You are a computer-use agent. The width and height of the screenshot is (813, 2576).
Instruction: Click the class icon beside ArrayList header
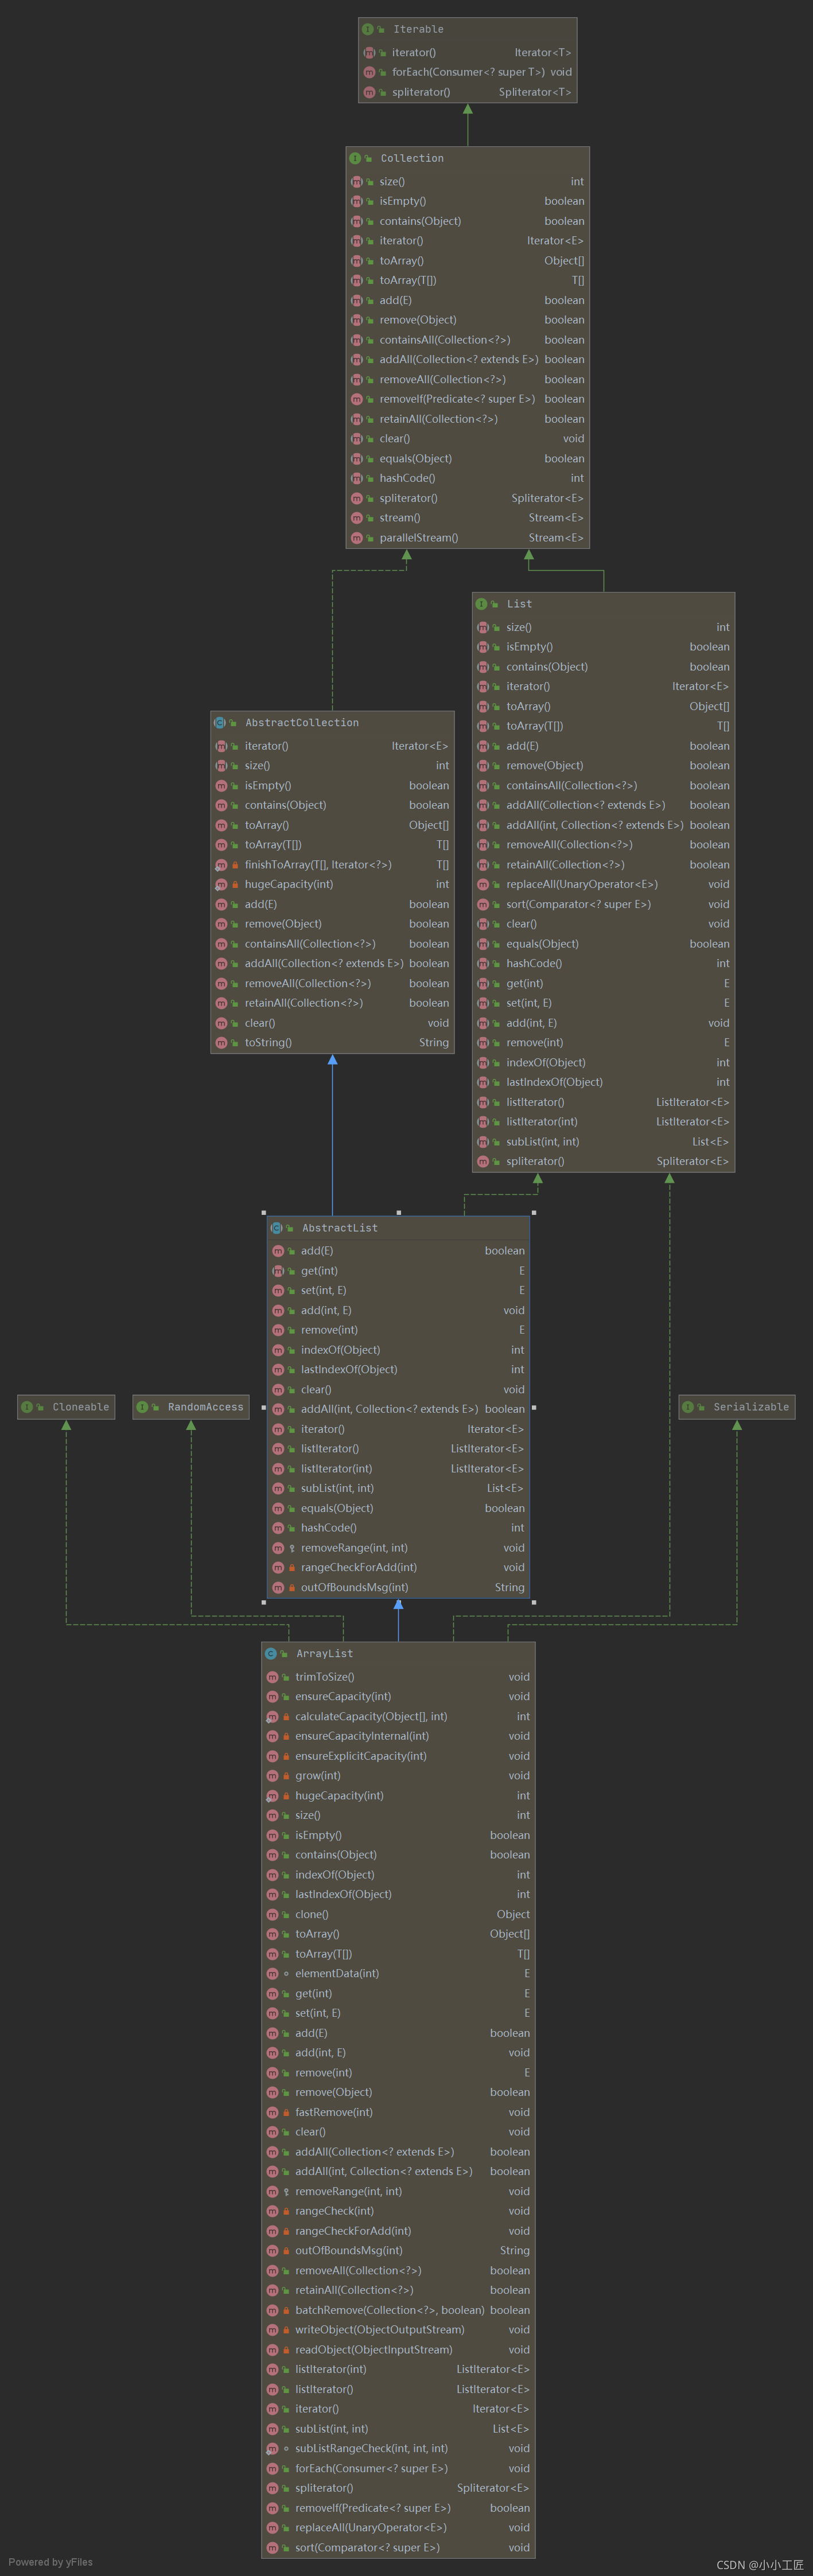[x=270, y=1654]
